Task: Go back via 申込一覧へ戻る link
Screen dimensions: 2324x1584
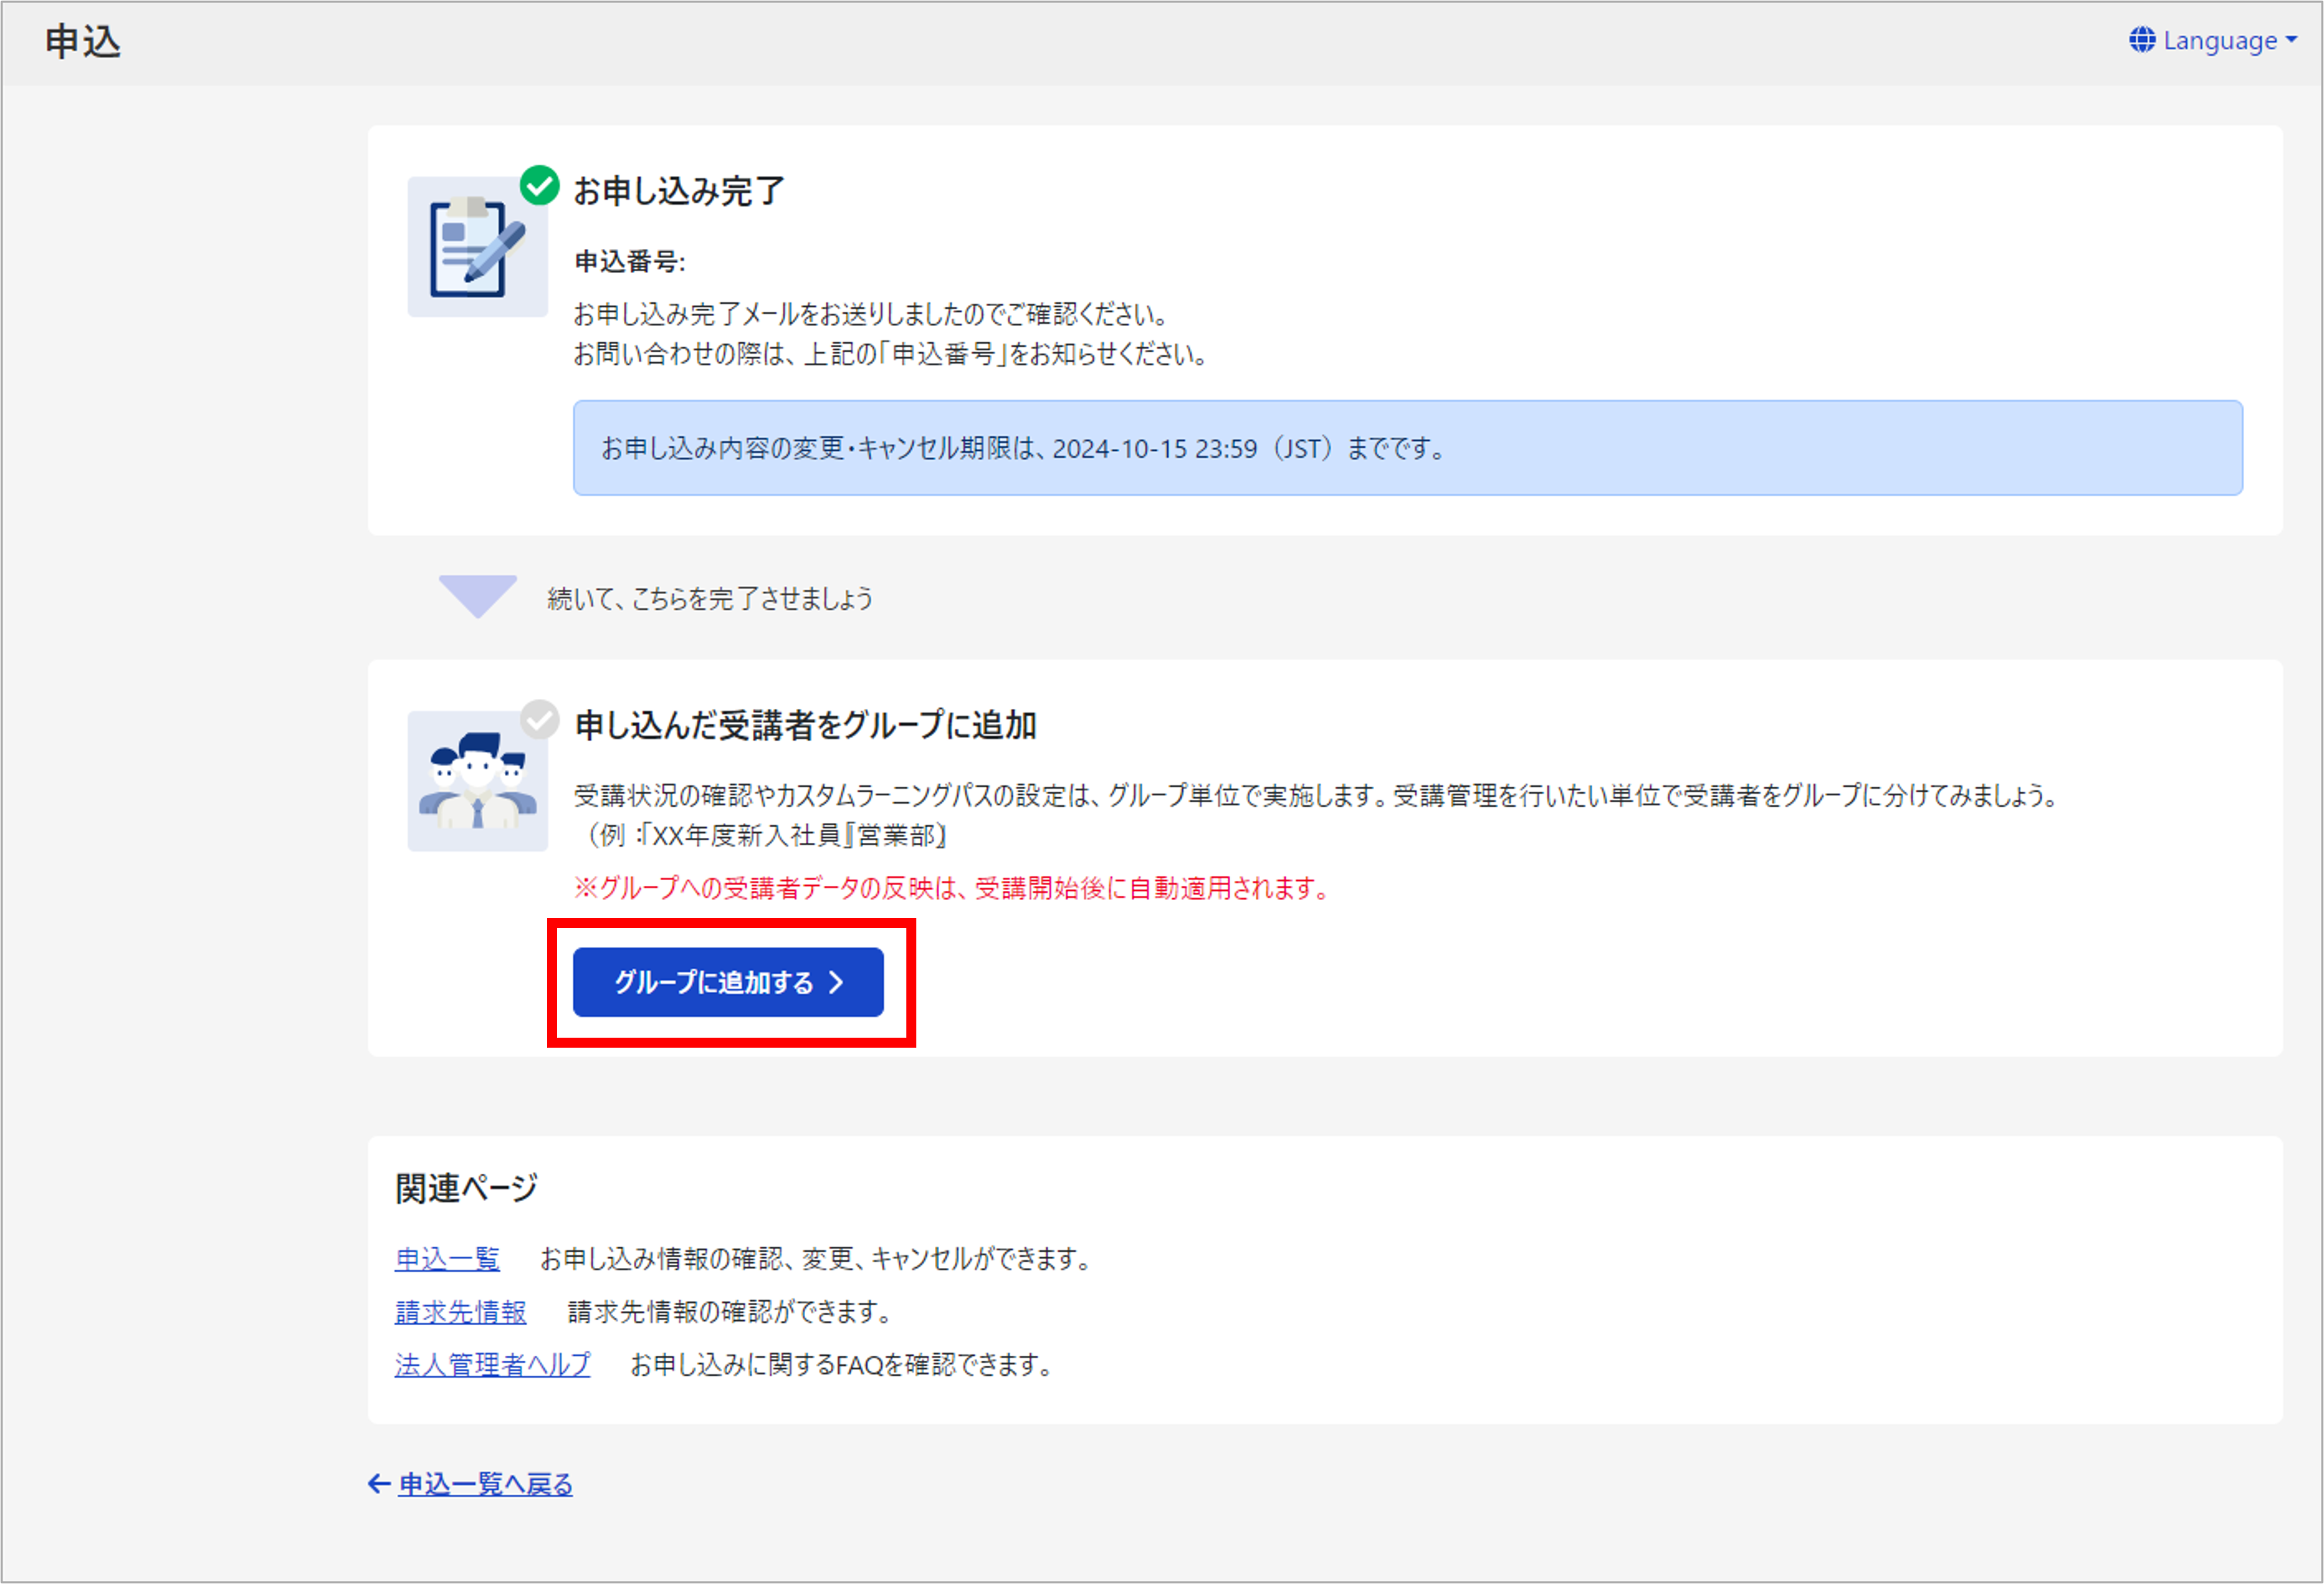Action: [485, 1484]
